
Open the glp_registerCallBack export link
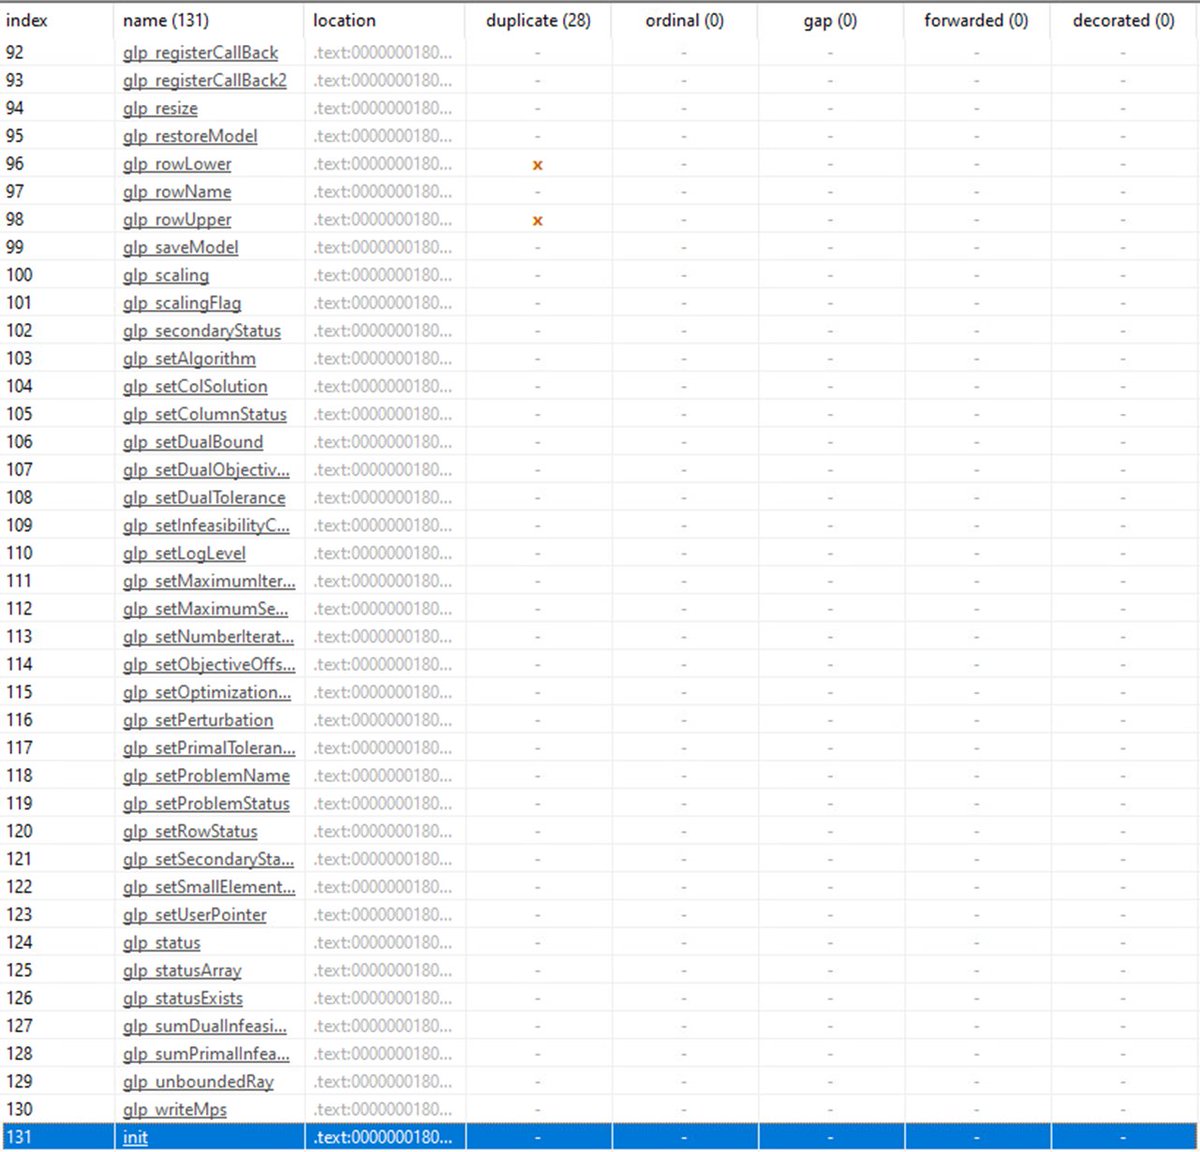201,53
